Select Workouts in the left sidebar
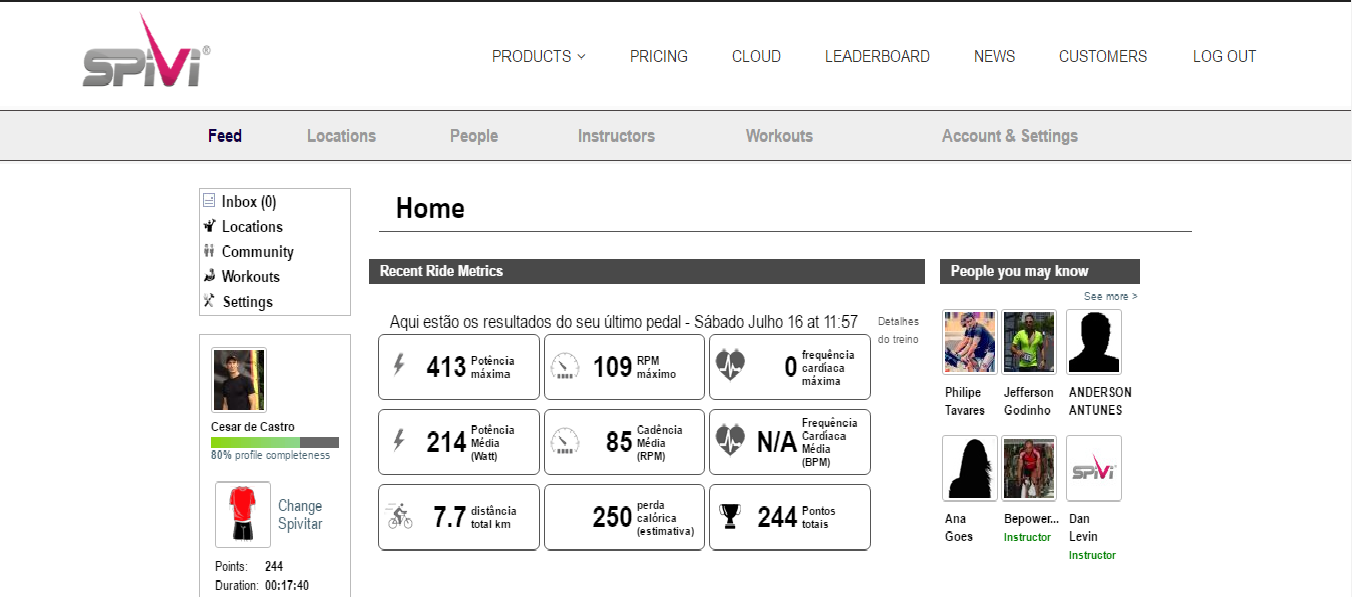 [x=250, y=277]
